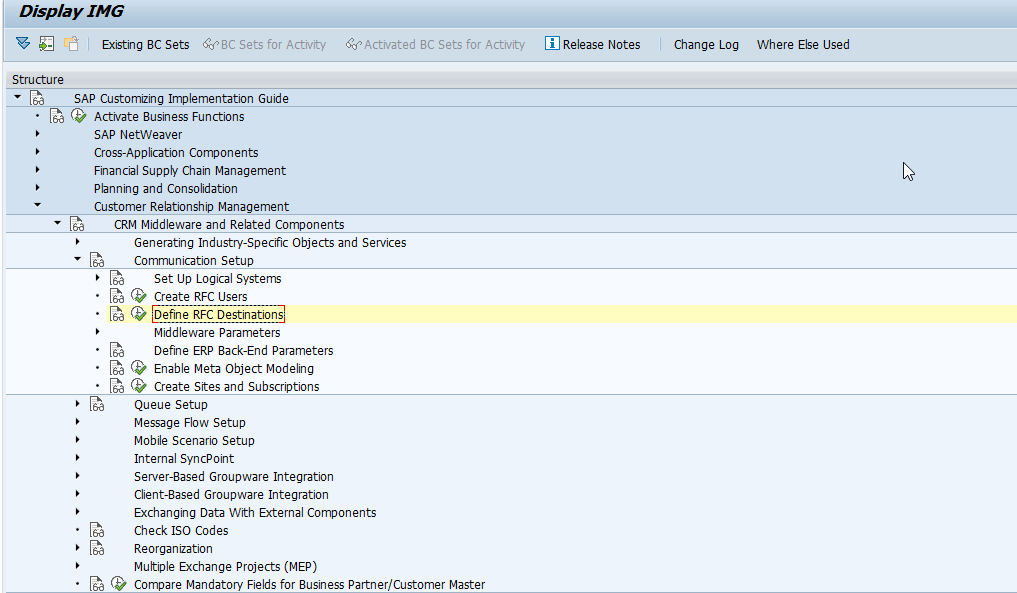Open documentation icon for Check ISO Codes

(97, 530)
